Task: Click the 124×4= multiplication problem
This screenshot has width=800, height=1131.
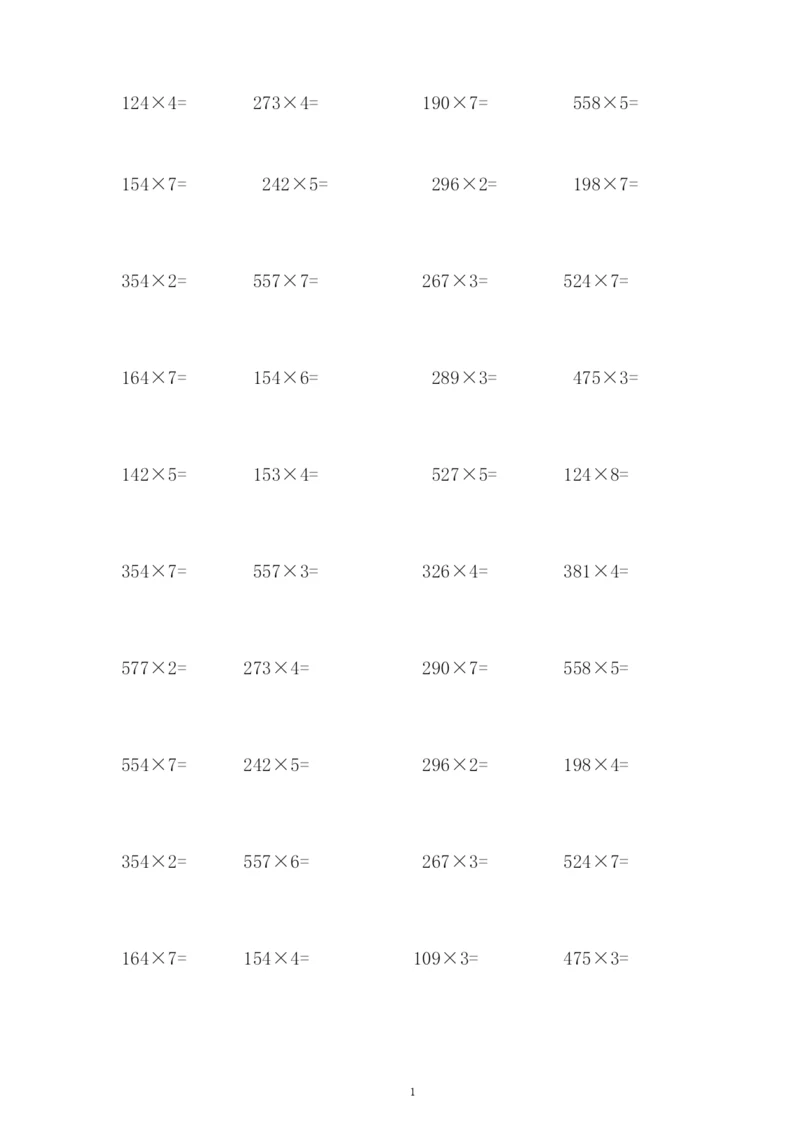Action: click(154, 102)
